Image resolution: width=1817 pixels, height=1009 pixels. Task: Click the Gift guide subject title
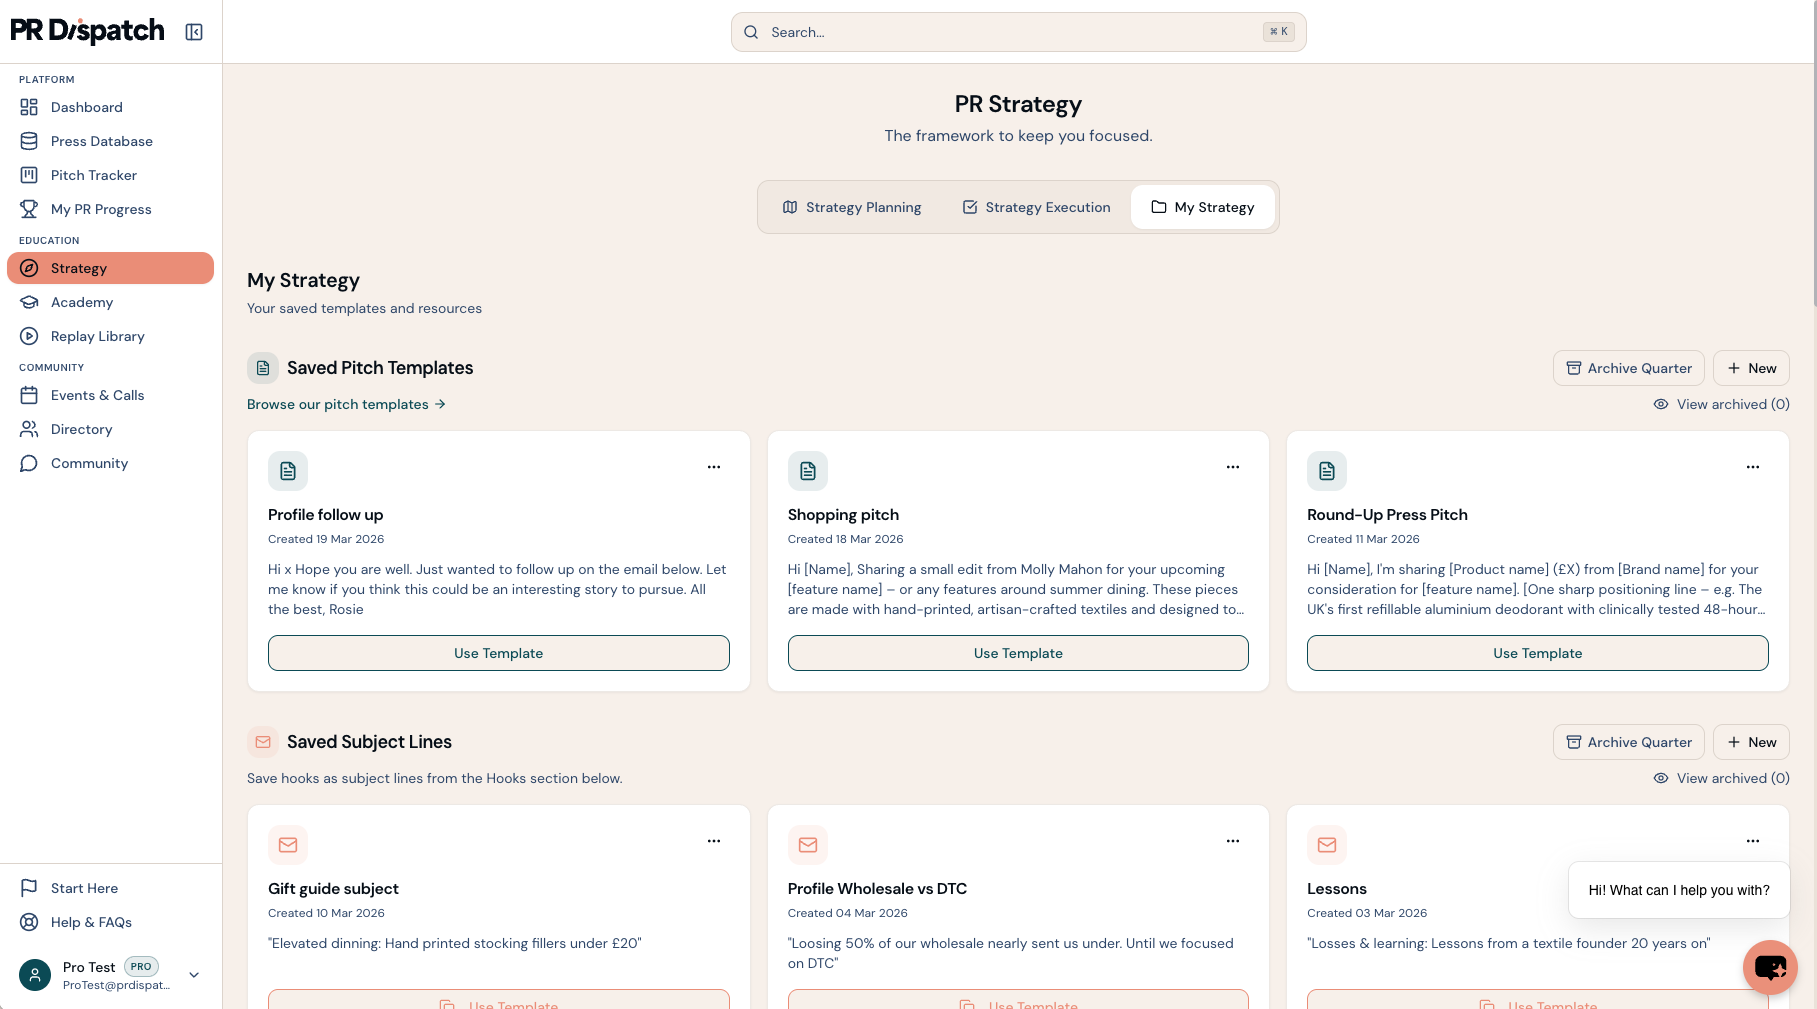(x=333, y=889)
